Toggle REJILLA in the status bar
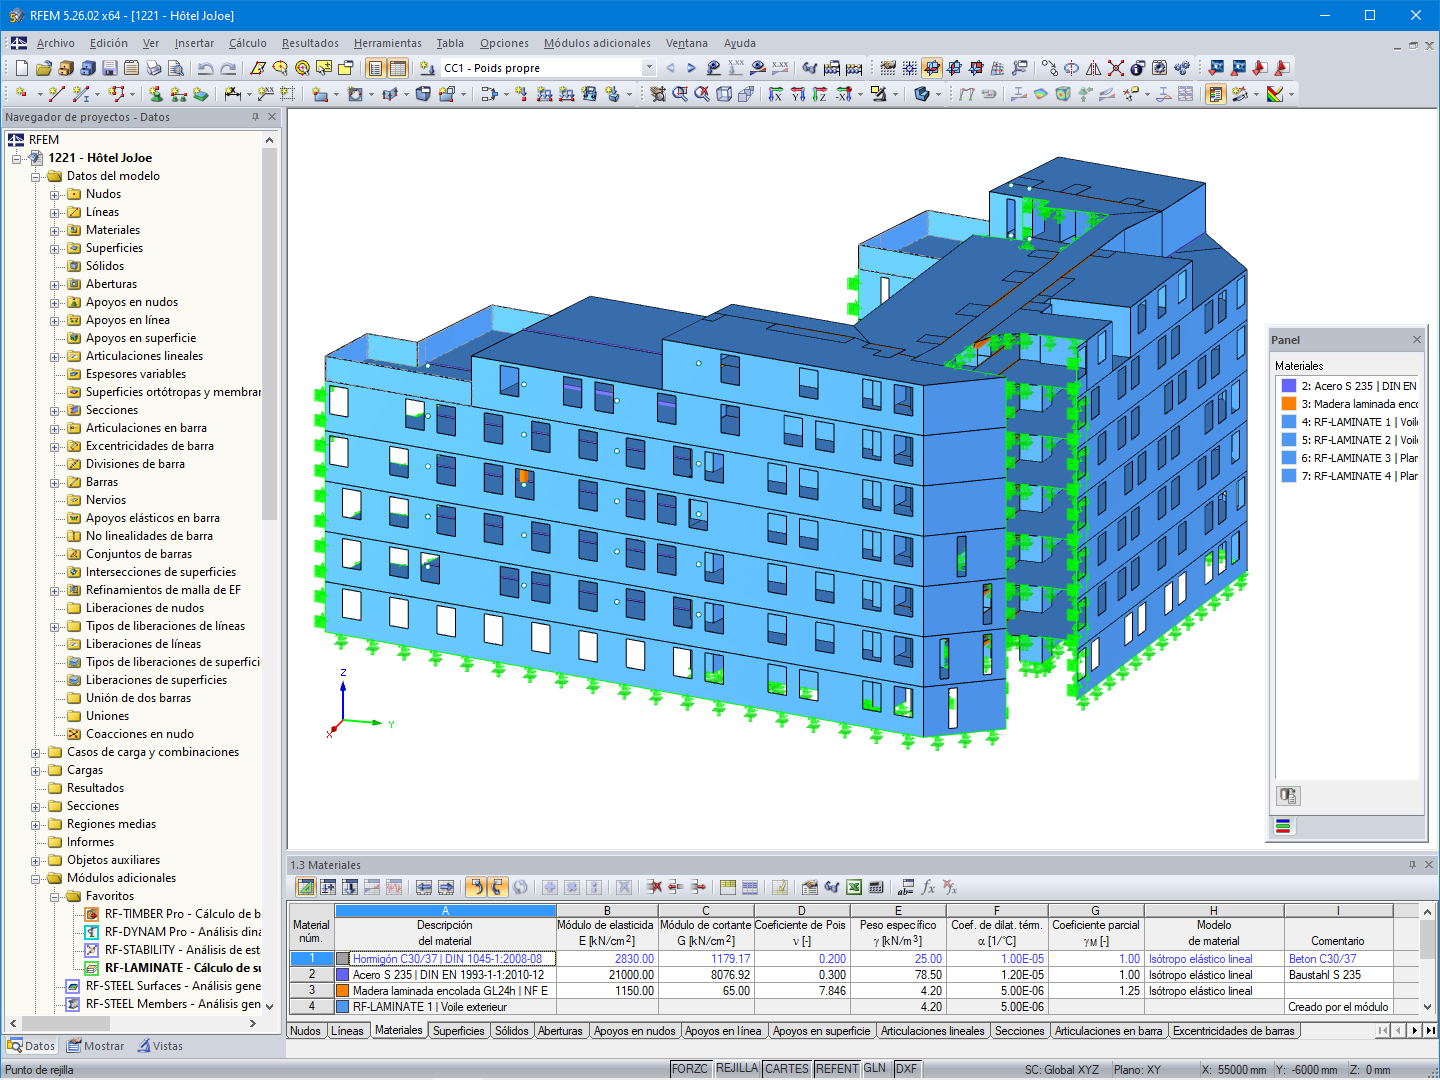This screenshot has width=1440, height=1080. 737,1068
